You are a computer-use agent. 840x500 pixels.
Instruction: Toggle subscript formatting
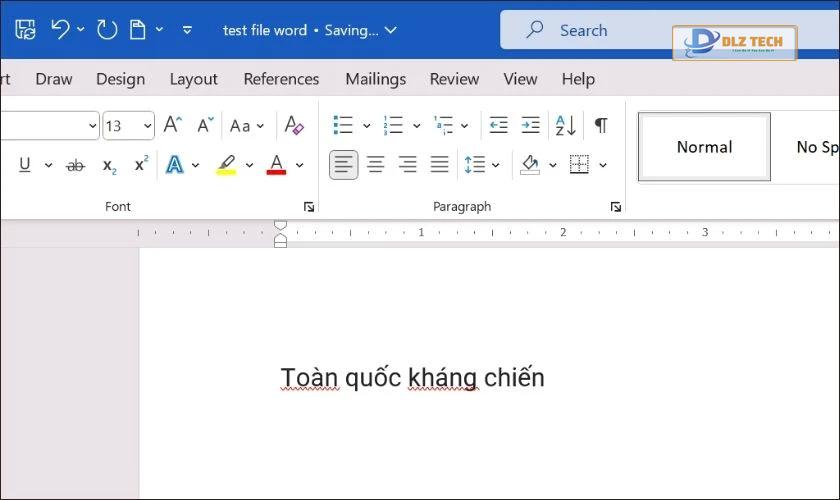pos(109,166)
